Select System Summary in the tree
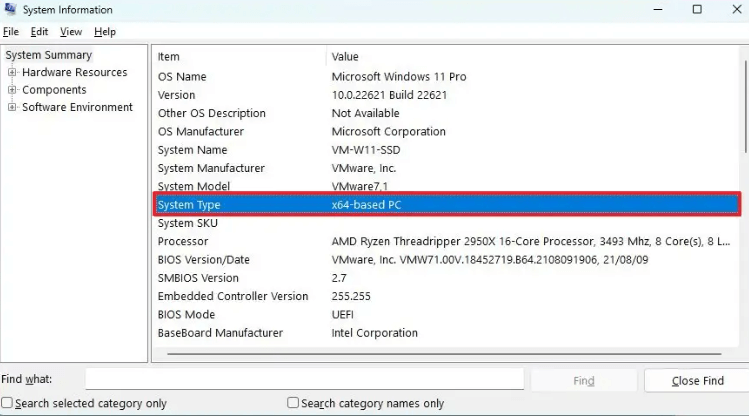Viewport: 749px width, 416px height. [x=48, y=55]
